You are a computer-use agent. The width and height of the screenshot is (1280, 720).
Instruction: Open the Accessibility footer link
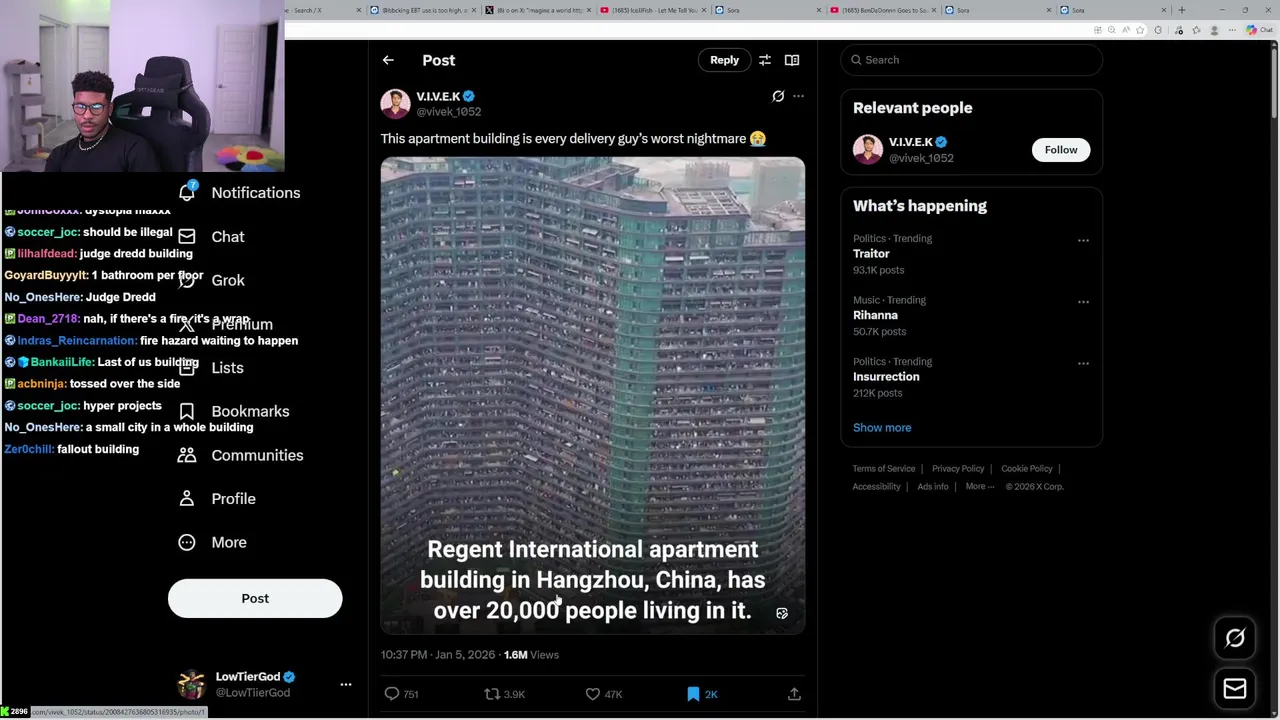877,486
